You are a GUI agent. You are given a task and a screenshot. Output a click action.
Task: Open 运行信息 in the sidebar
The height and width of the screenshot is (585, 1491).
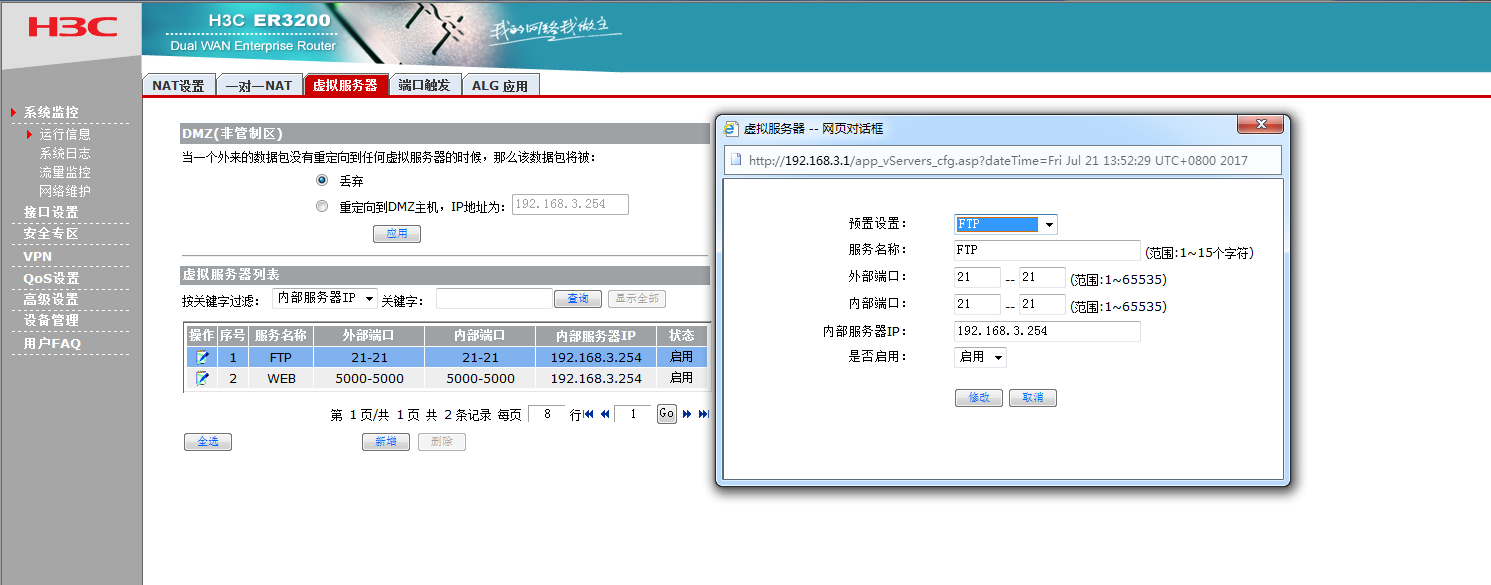point(65,134)
